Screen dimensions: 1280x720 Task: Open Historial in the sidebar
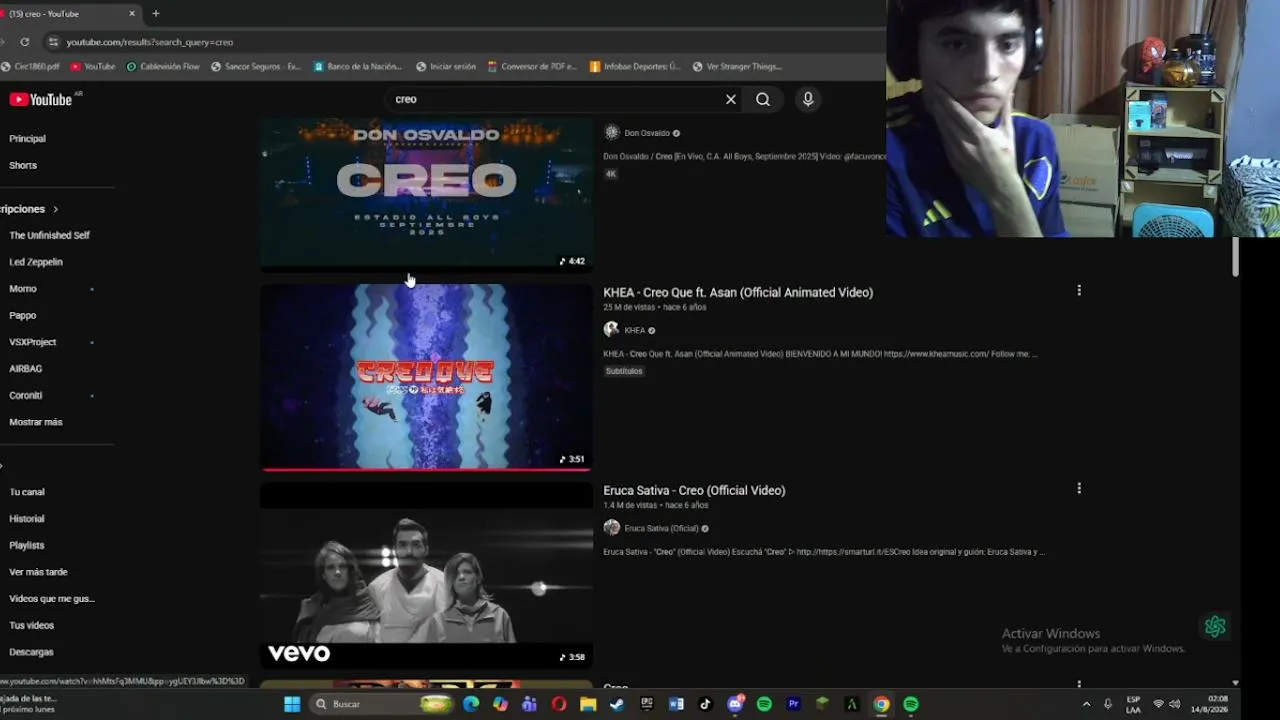coord(27,519)
